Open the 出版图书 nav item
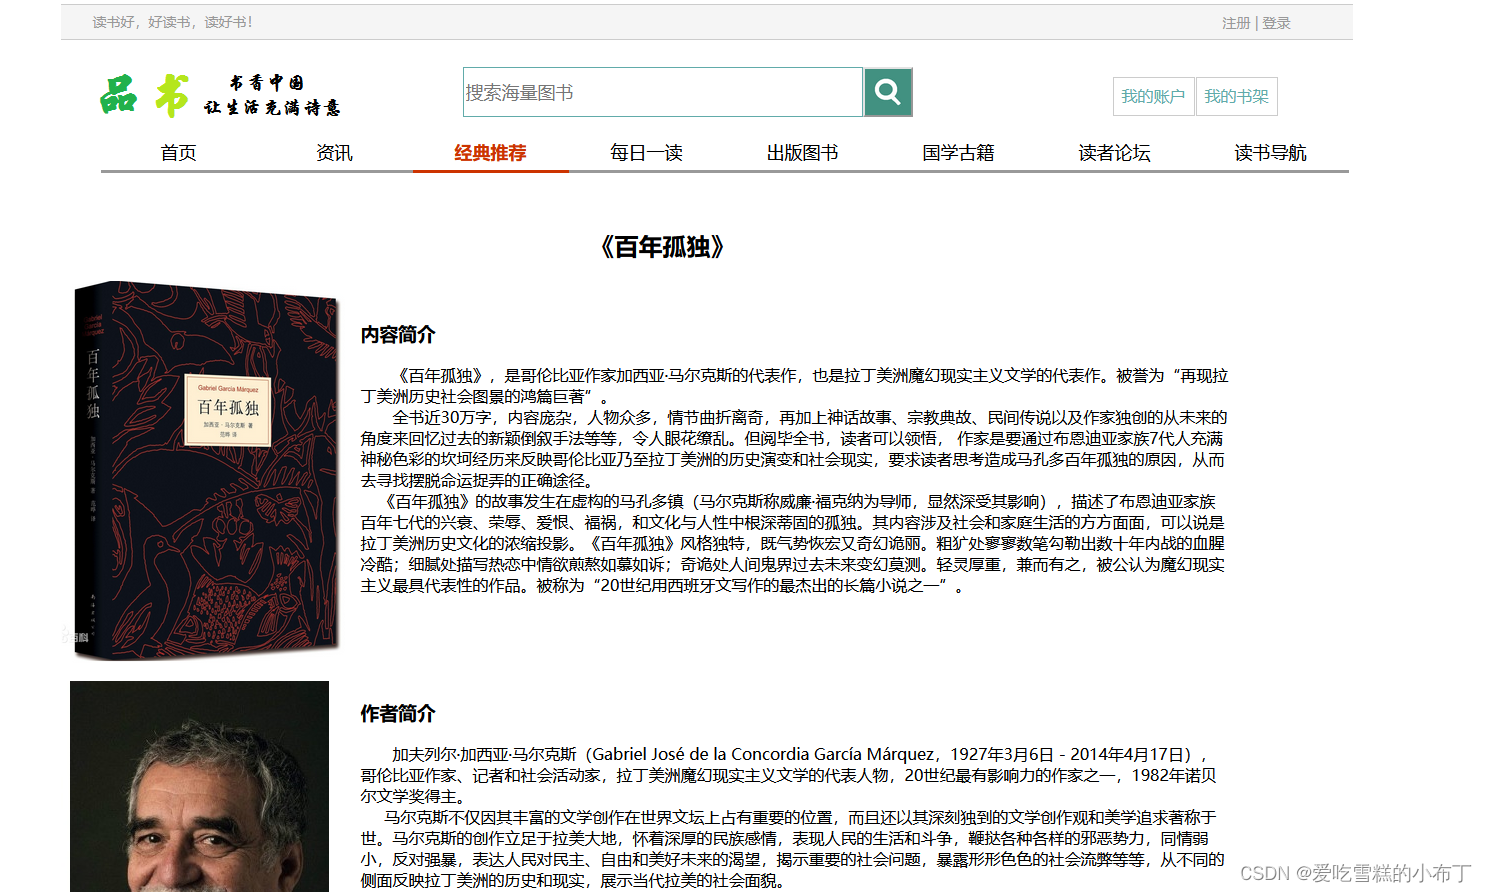 pos(802,153)
